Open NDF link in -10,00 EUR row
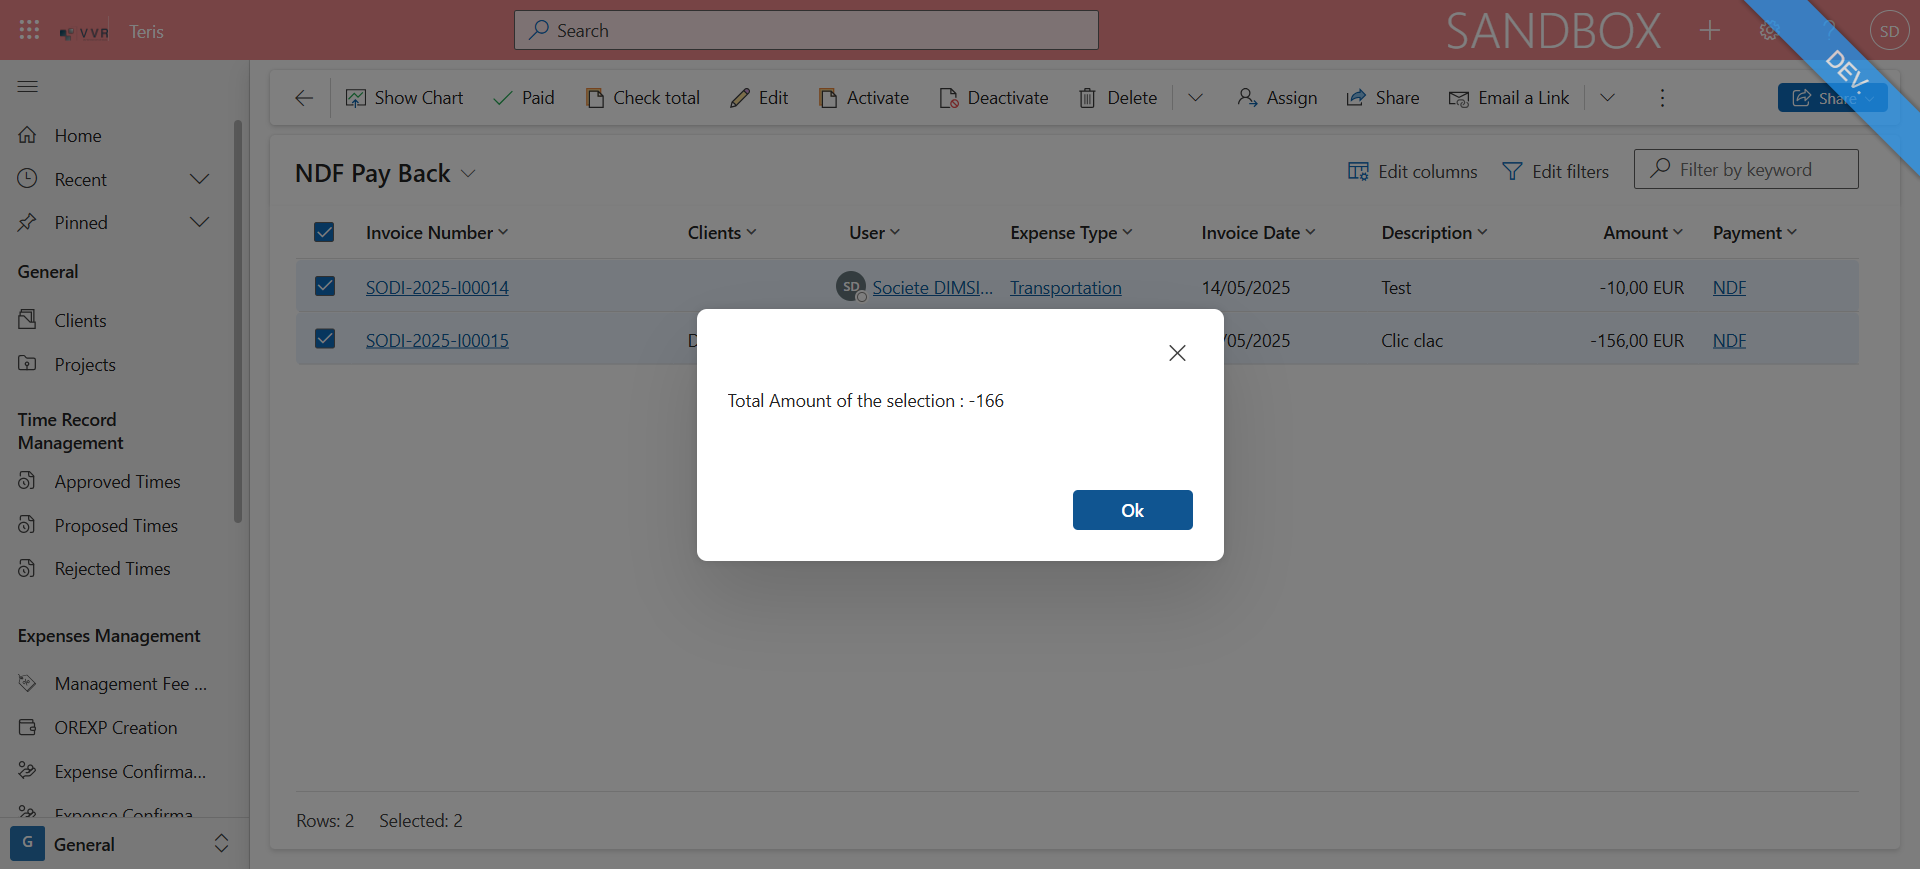The image size is (1920, 869). [1729, 288]
